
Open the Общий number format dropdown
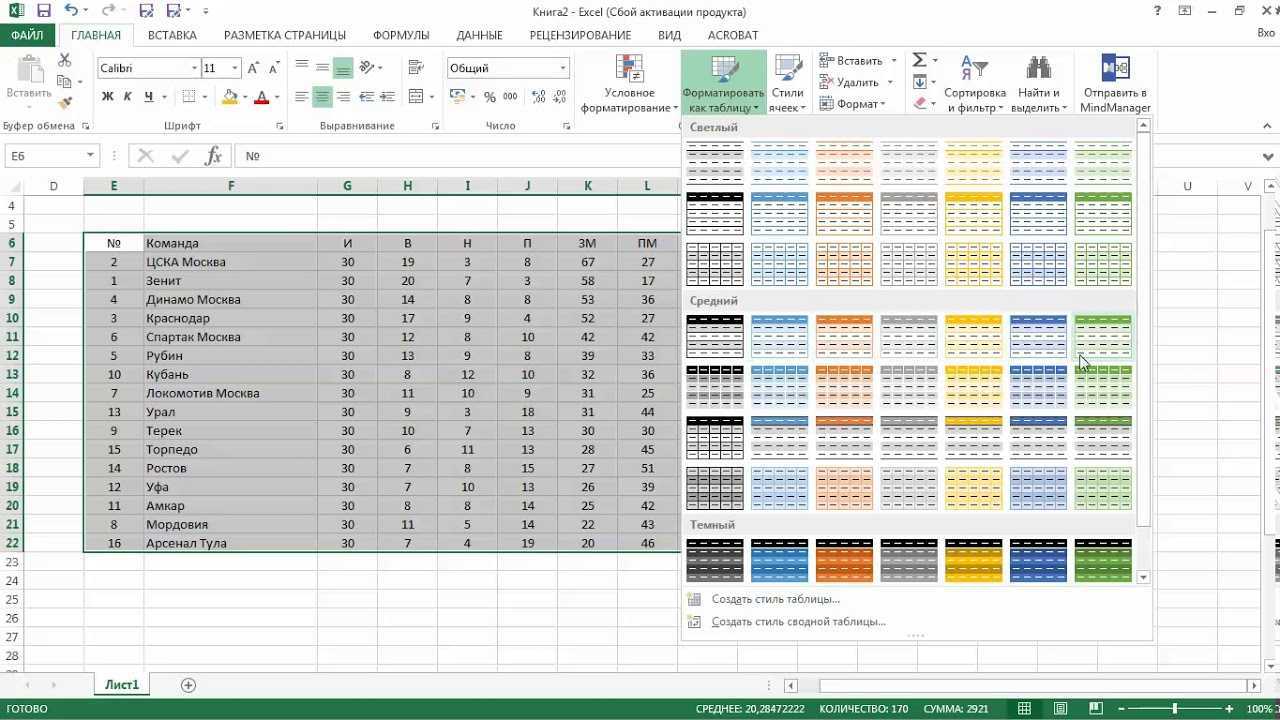tap(563, 68)
